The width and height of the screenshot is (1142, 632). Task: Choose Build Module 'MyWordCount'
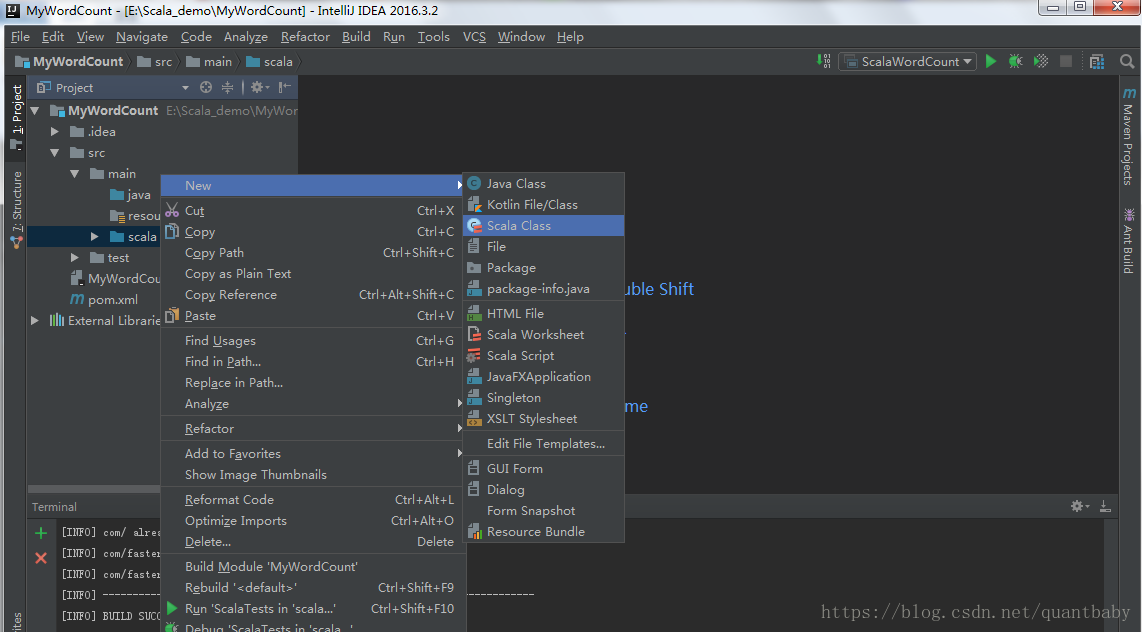(x=312, y=566)
